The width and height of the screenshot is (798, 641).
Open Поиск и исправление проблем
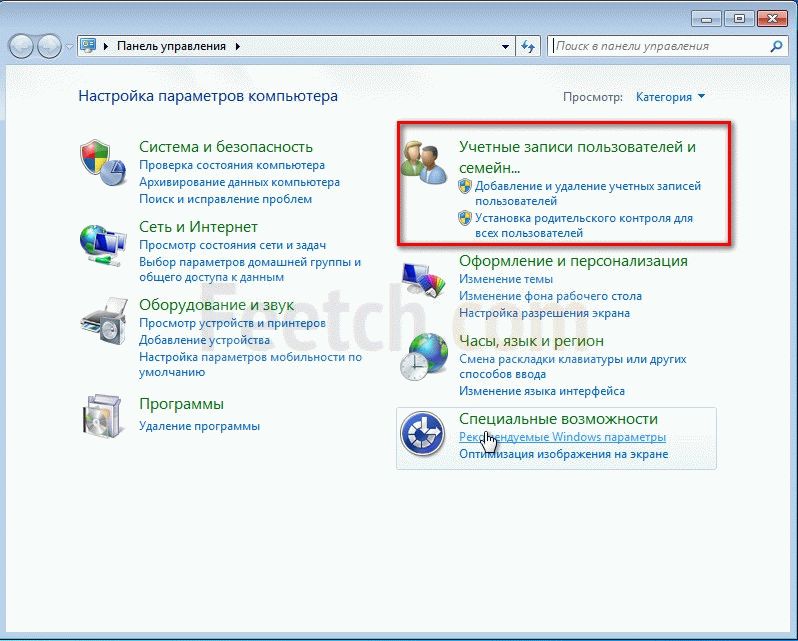pos(225,199)
